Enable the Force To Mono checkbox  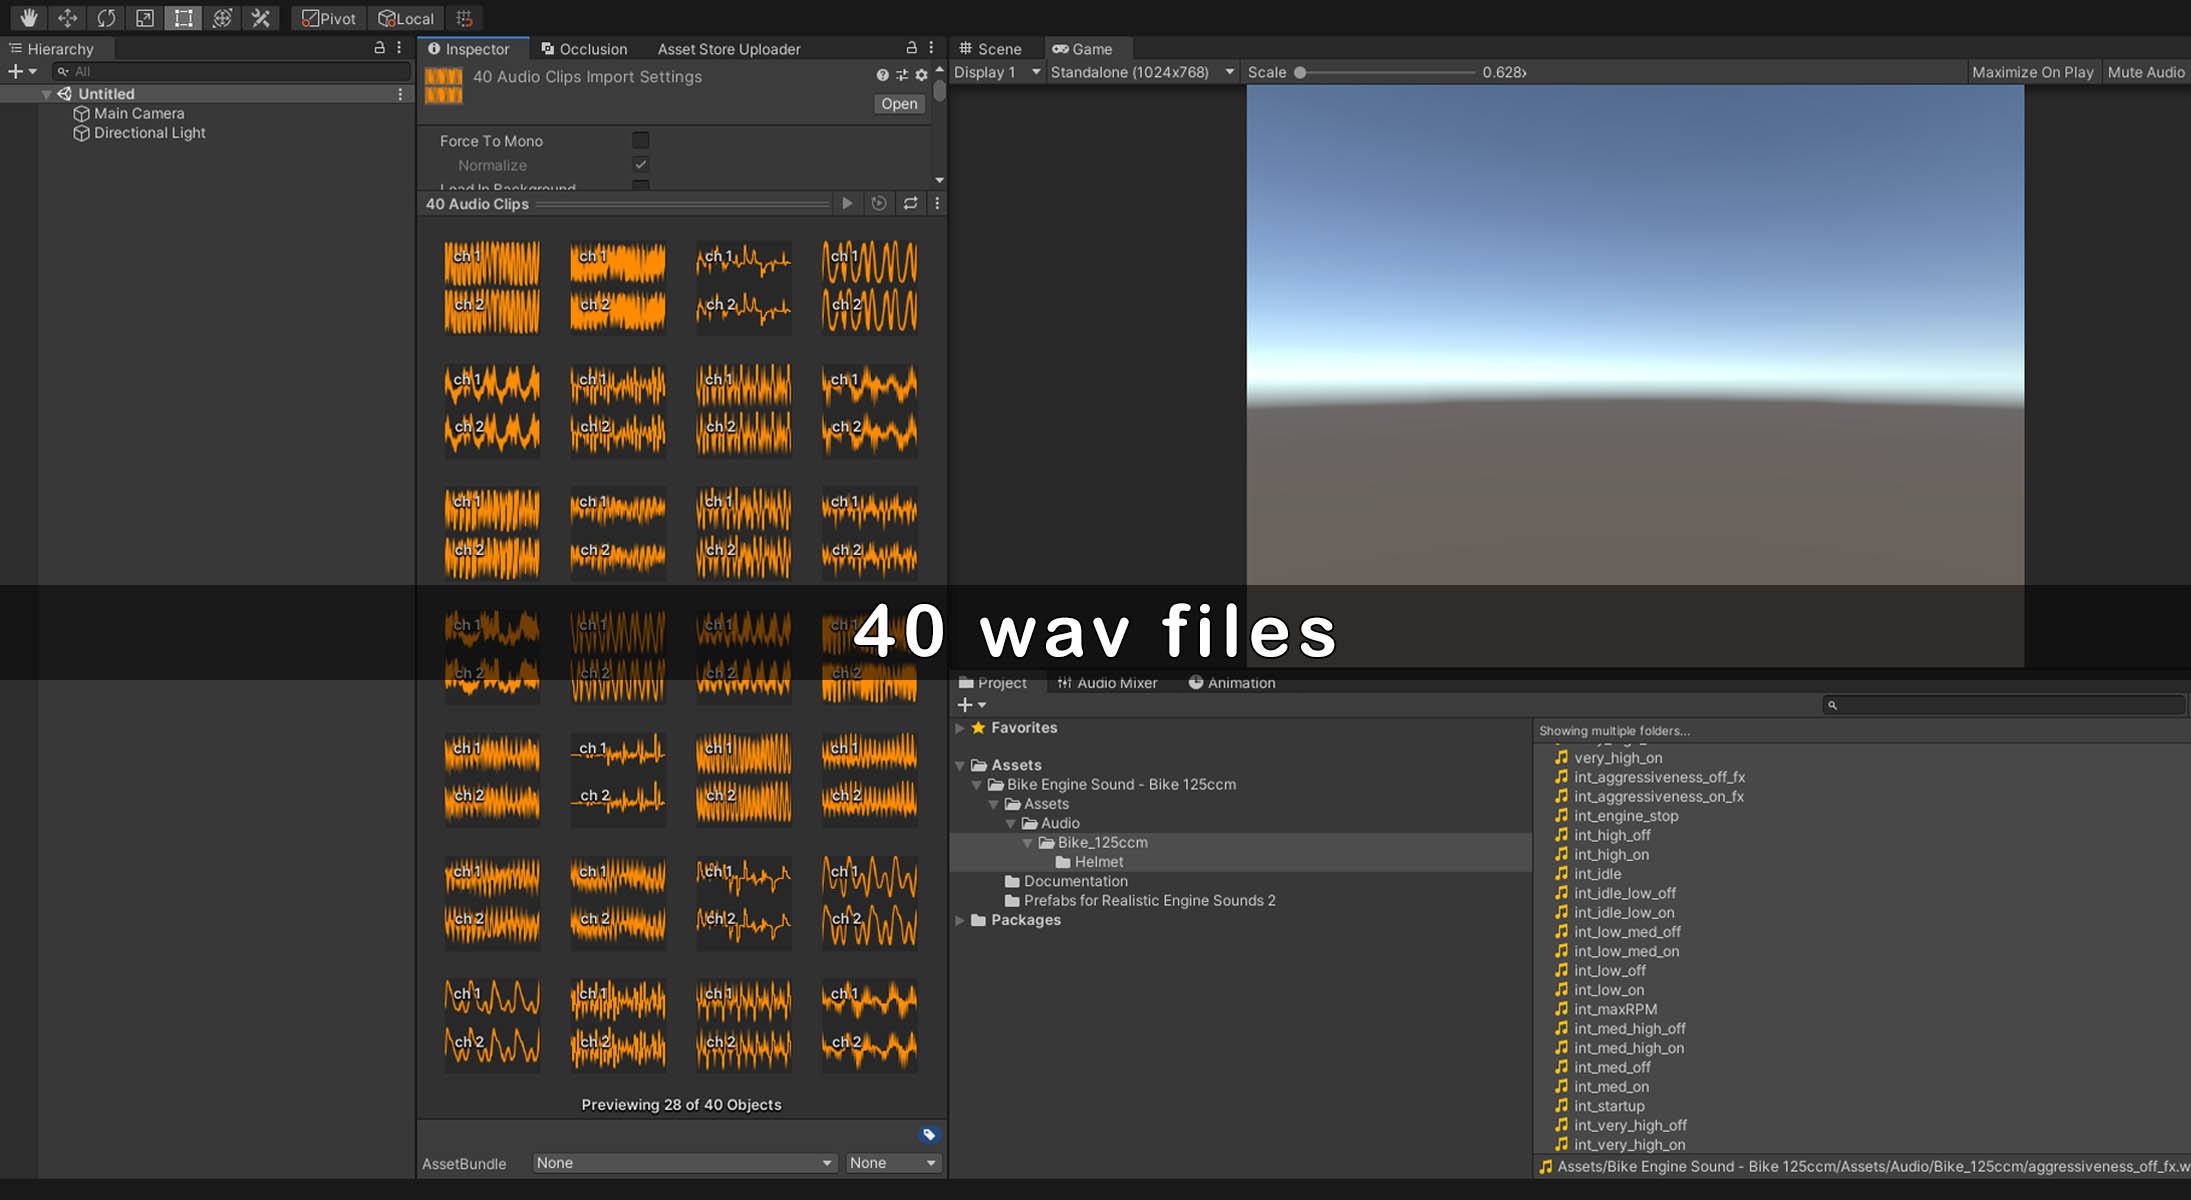pyautogui.click(x=641, y=140)
